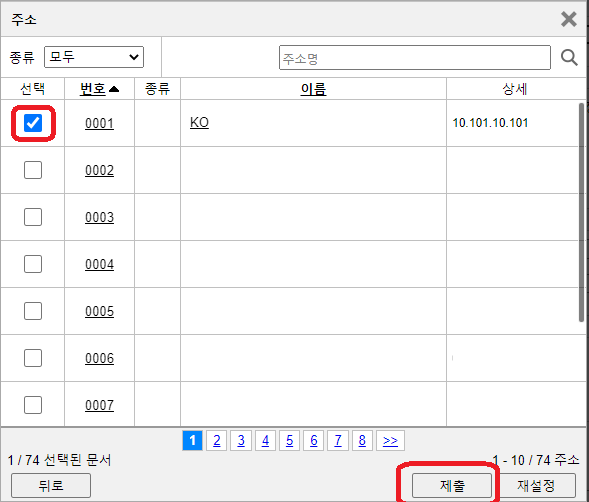Open address number 0006 link
This screenshot has height=502, width=589.
click(x=99, y=358)
